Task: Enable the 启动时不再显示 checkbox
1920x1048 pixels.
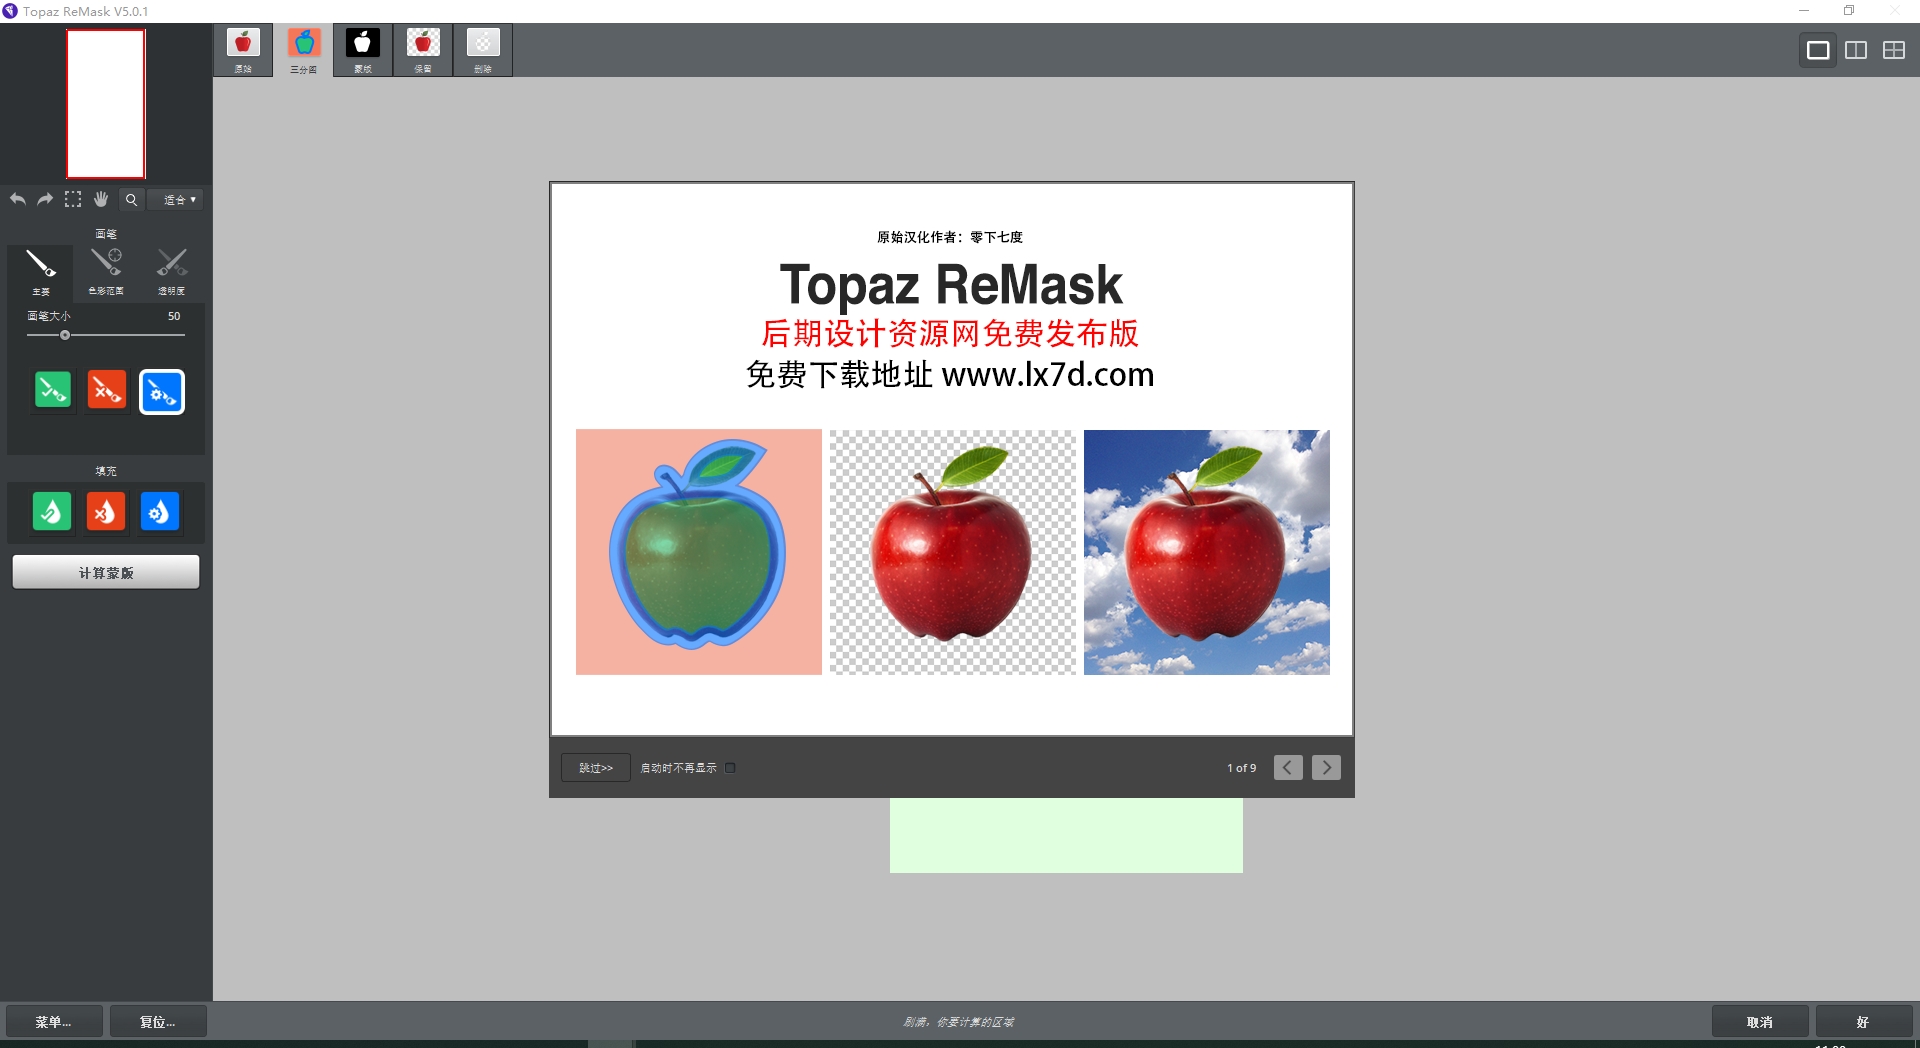Action: tap(730, 767)
